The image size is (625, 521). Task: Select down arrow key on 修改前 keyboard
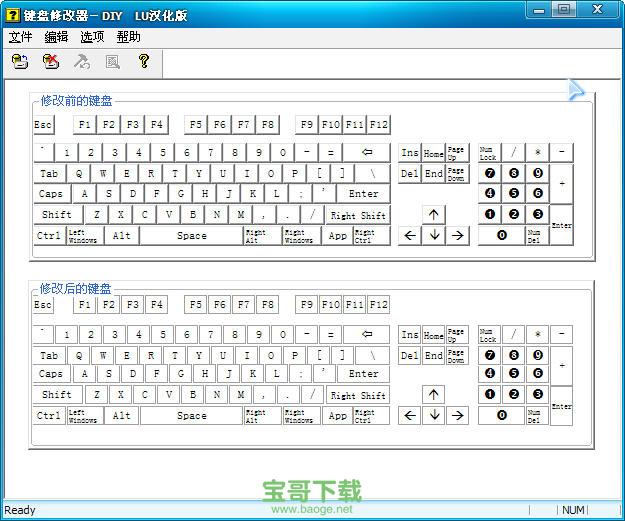point(434,236)
